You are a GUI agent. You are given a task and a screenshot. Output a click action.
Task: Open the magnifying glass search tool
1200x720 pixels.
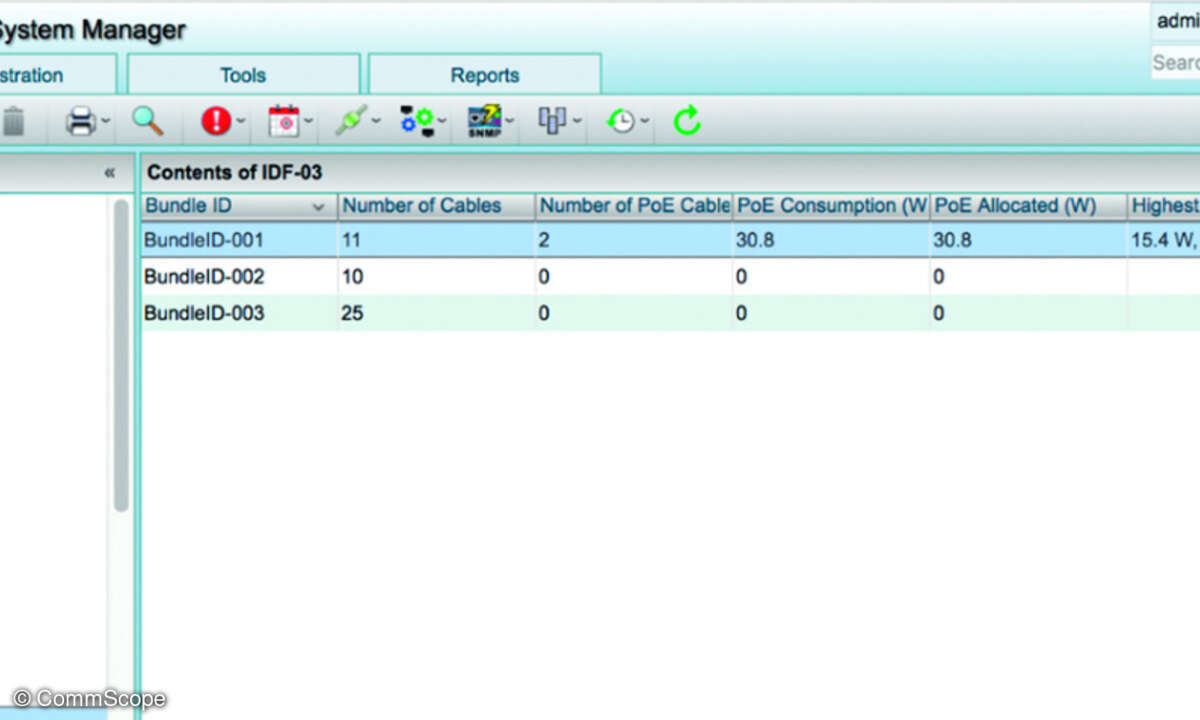click(x=148, y=121)
